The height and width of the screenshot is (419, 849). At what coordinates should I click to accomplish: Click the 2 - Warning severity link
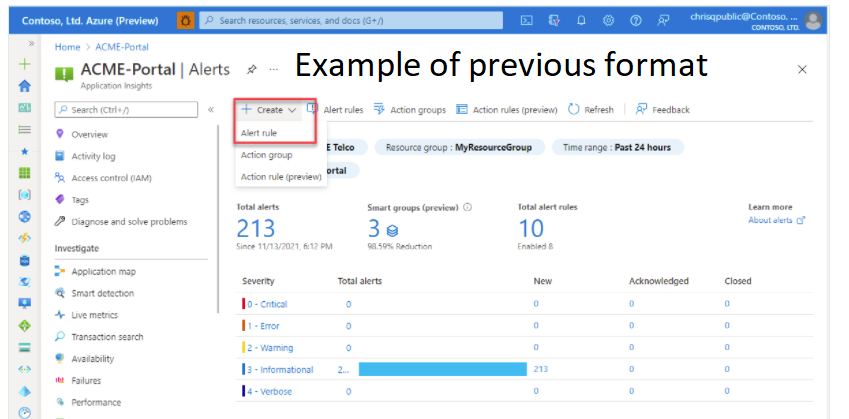tap(270, 348)
